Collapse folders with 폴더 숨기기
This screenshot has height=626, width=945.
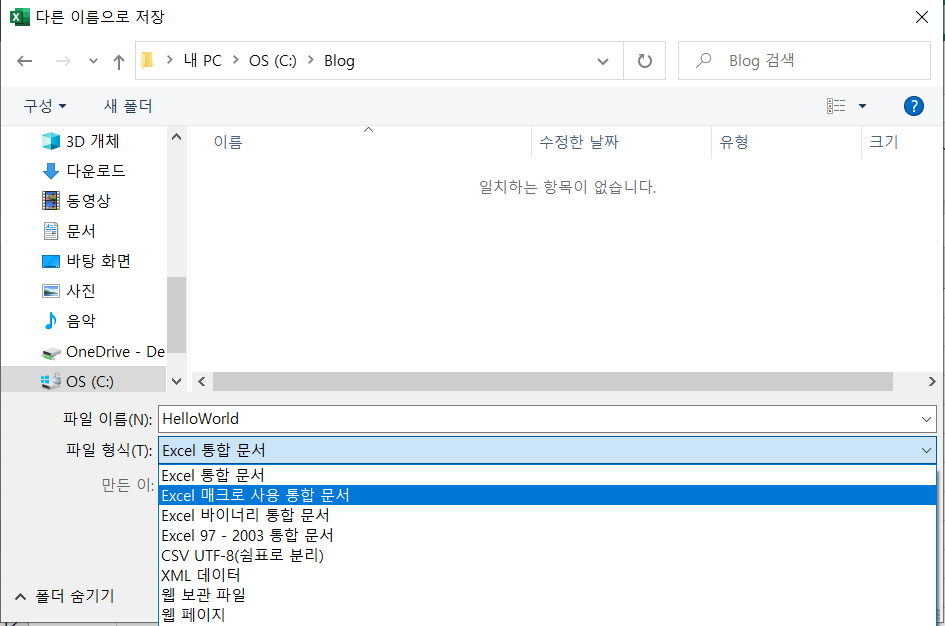point(64,596)
